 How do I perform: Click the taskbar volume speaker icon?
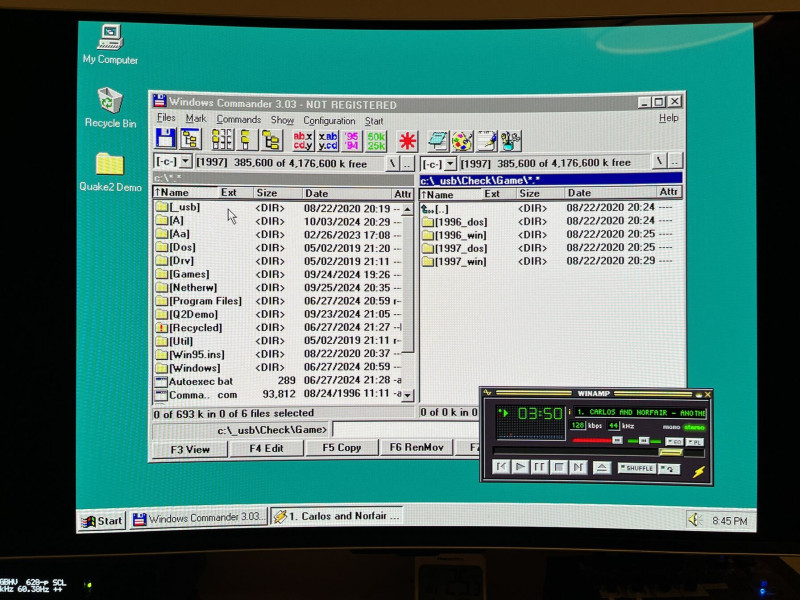pos(694,520)
